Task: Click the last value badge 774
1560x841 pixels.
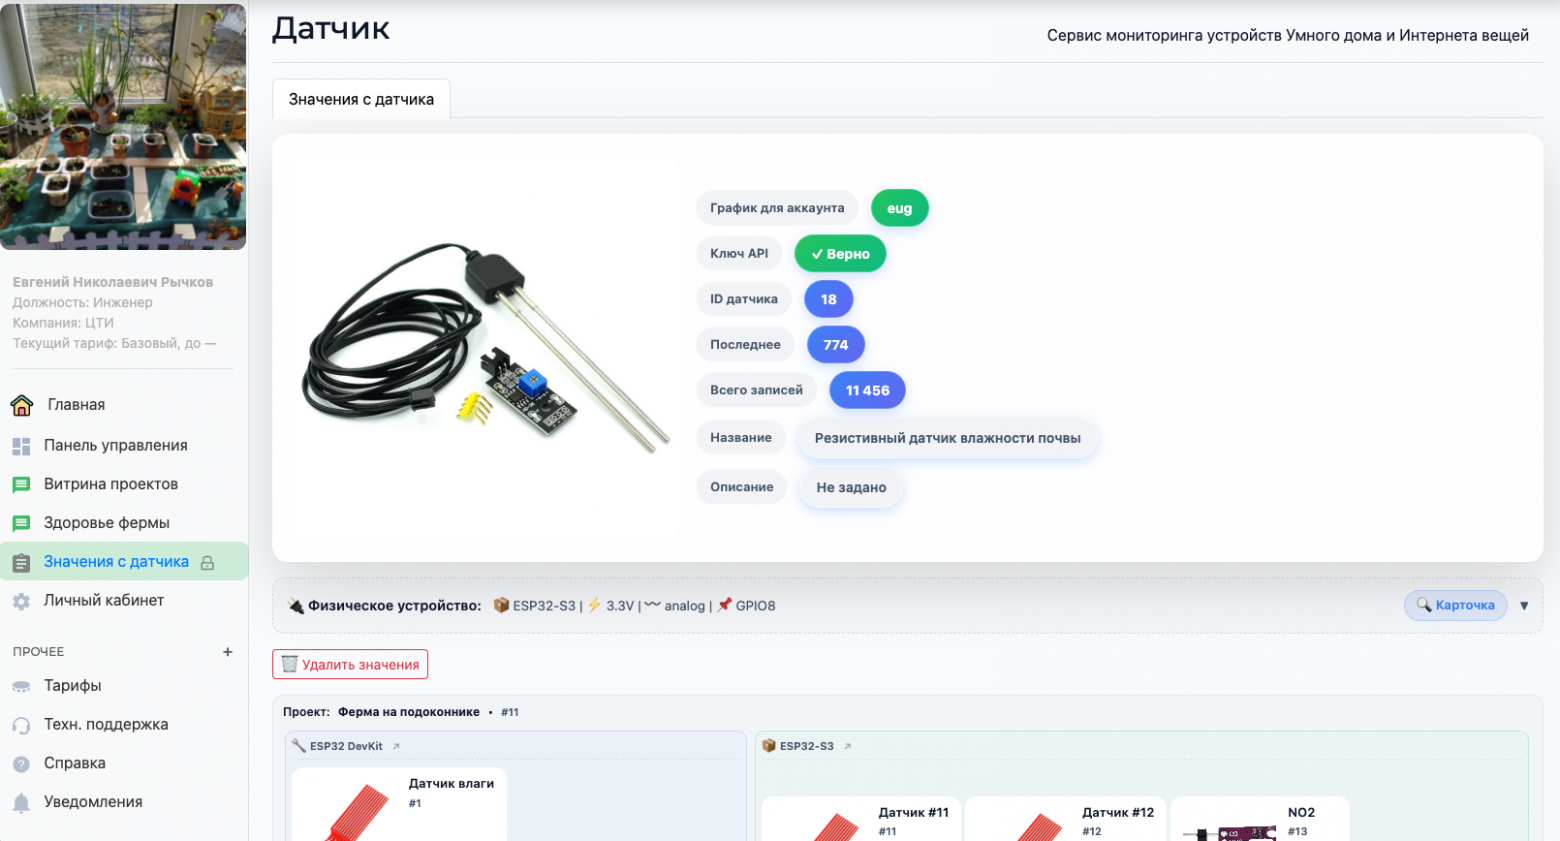Action: point(836,345)
